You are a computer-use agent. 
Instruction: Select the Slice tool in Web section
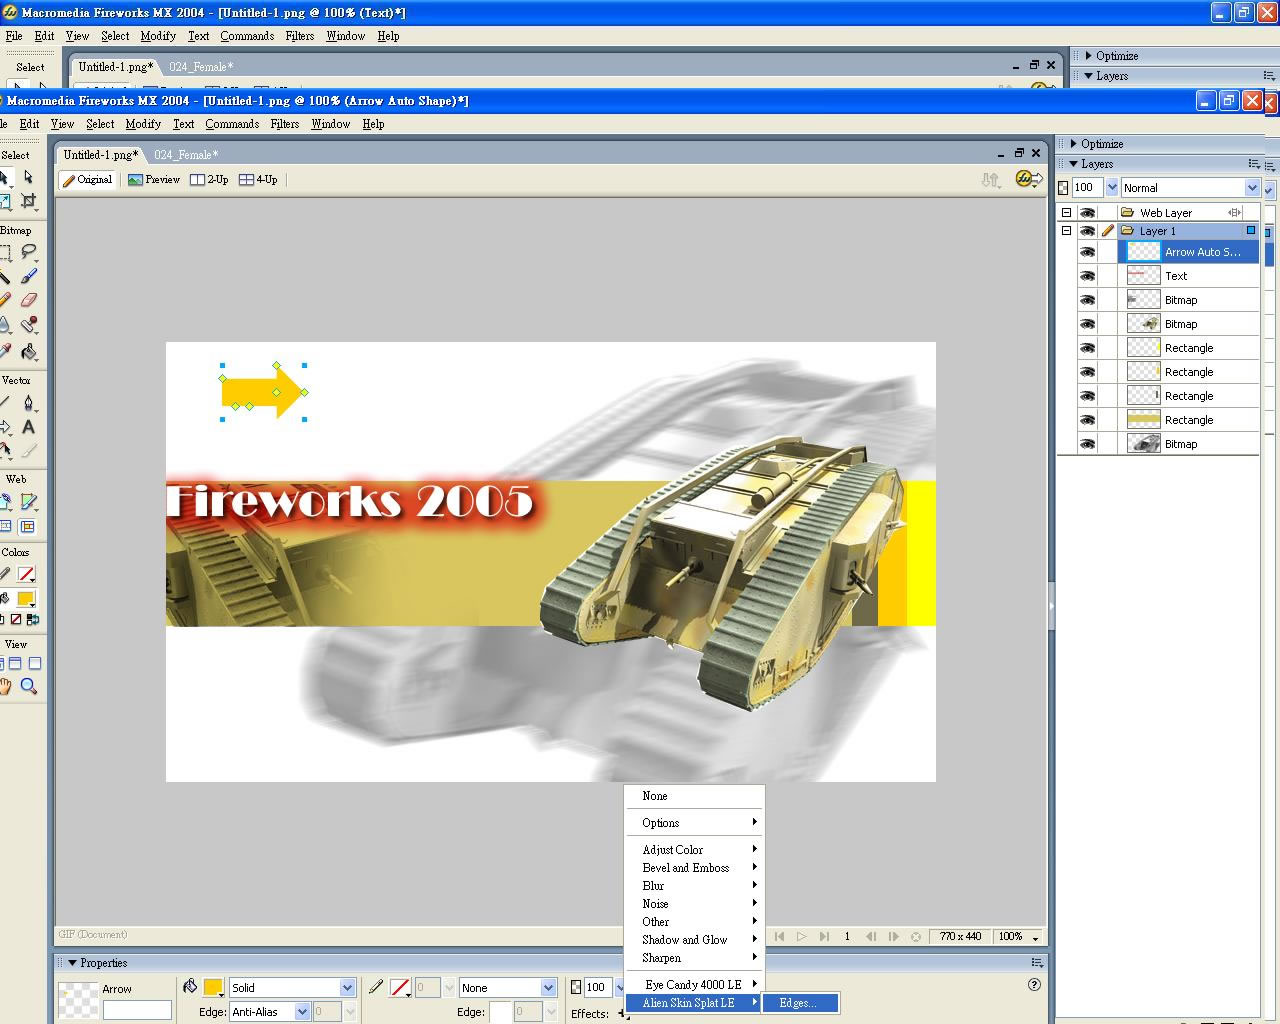[x=28, y=501]
